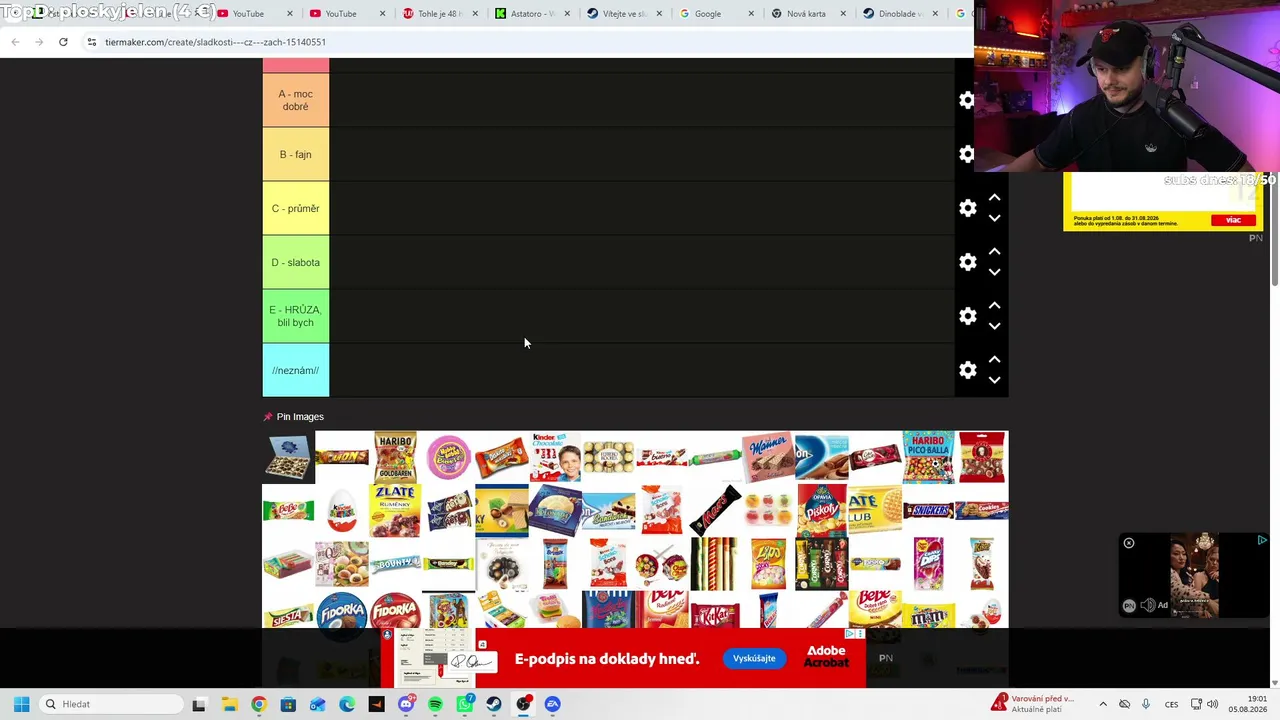Viewport: 1280px width, 720px height.
Task: Click the Hledat taskbar search box
Action: (x=112, y=704)
